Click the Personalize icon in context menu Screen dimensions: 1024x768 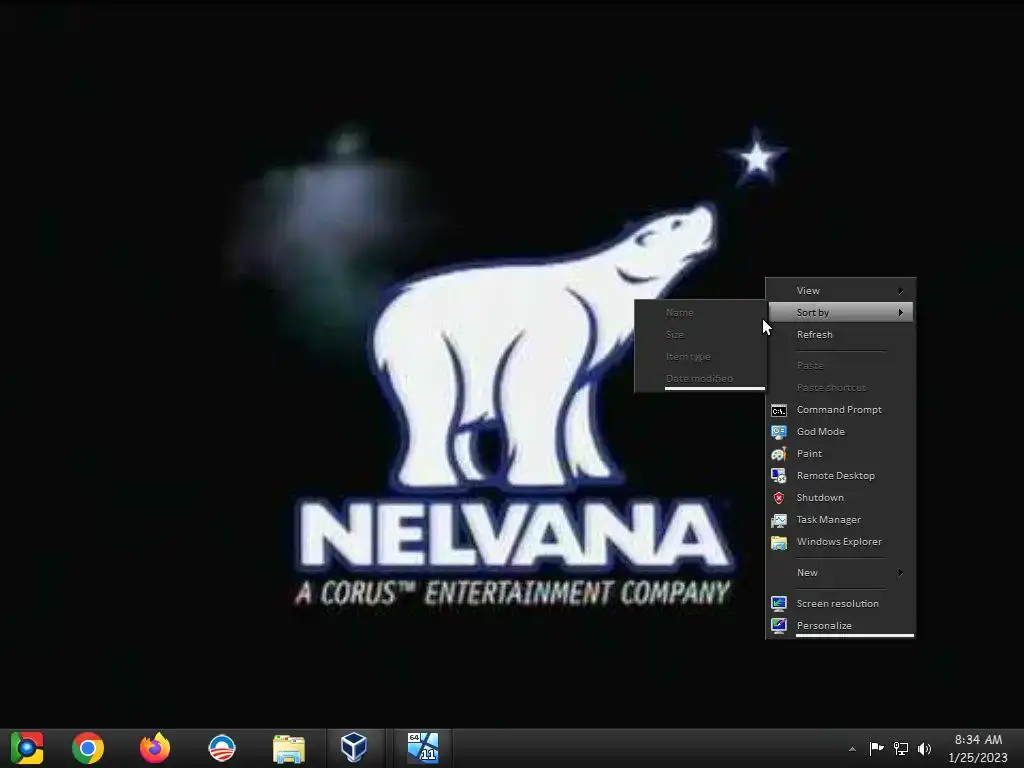pyautogui.click(x=778, y=626)
